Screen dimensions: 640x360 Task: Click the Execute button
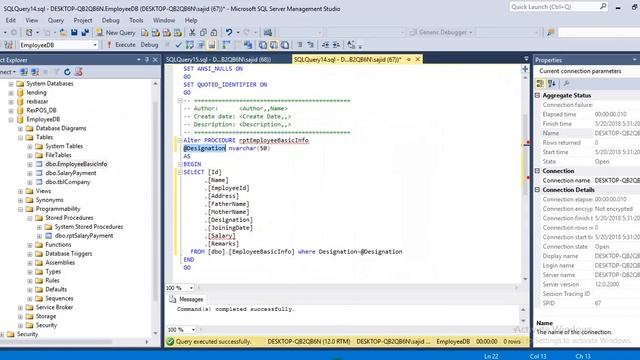[121, 45]
